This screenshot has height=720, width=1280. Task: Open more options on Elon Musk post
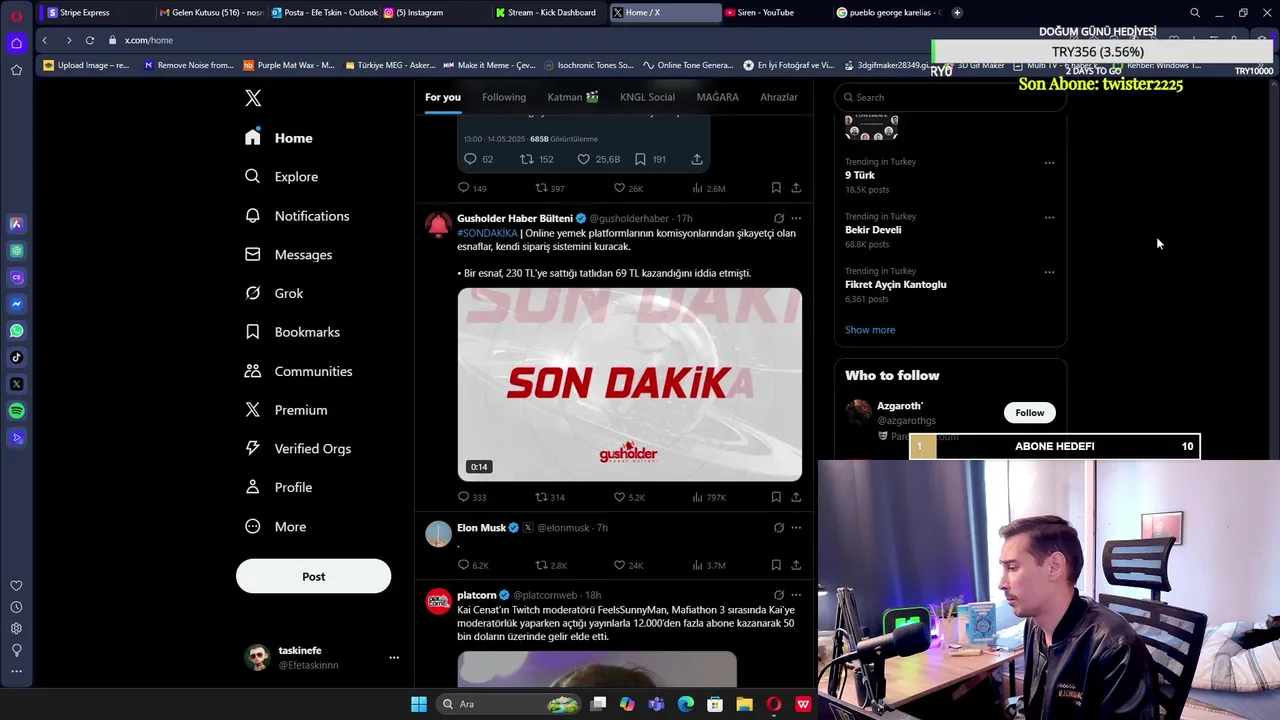tap(796, 528)
